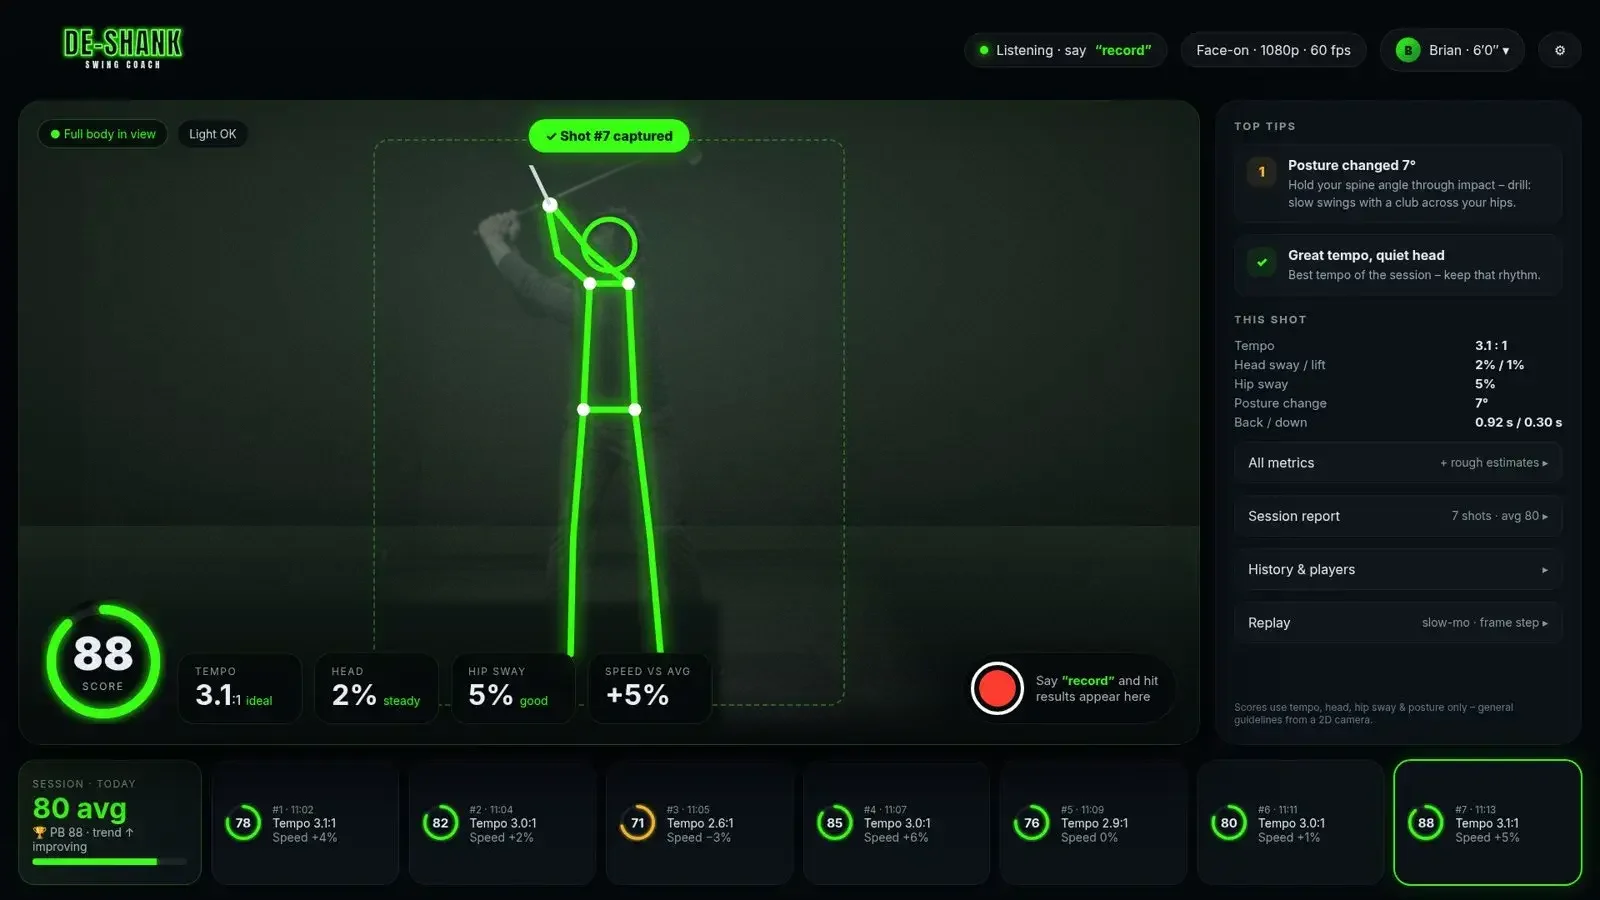Toggle the Listening say record indicator

pos(1065,50)
